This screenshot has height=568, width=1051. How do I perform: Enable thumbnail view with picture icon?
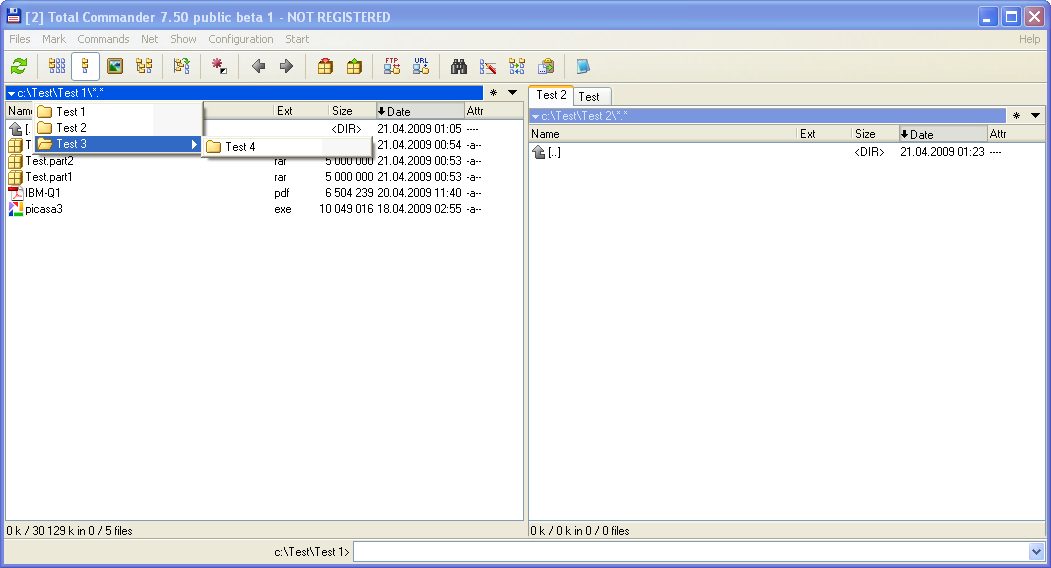(x=115, y=66)
